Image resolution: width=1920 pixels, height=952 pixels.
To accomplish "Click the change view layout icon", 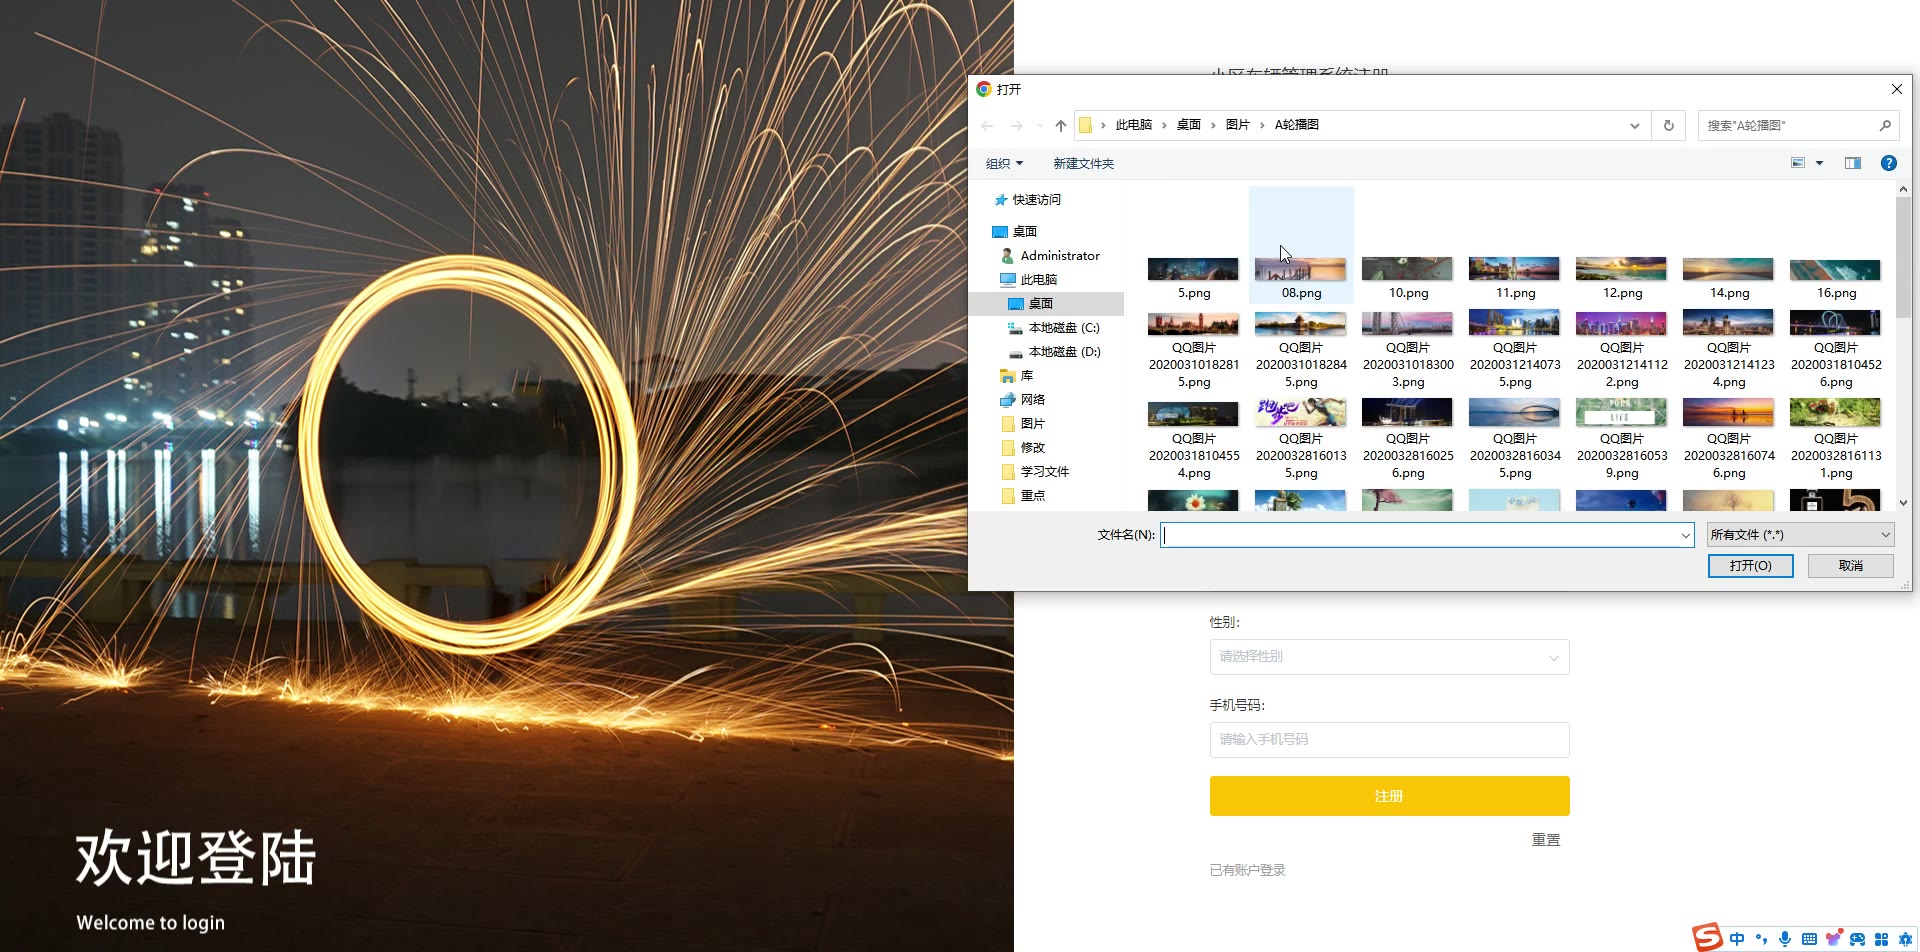I will click(1797, 163).
